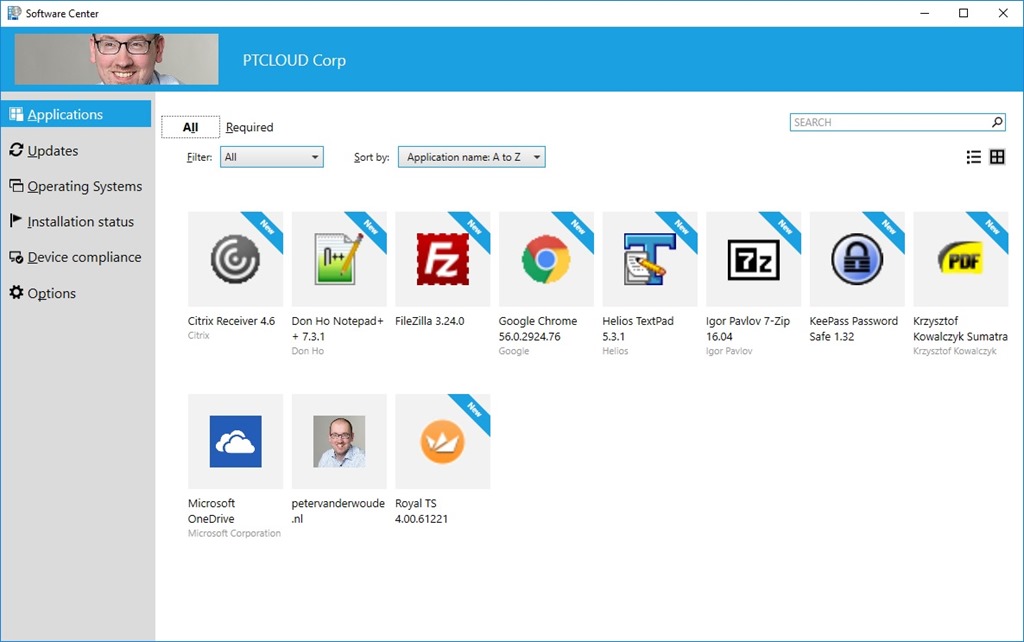
Task: Minimize the Software Center window
Action: point(924,13)
